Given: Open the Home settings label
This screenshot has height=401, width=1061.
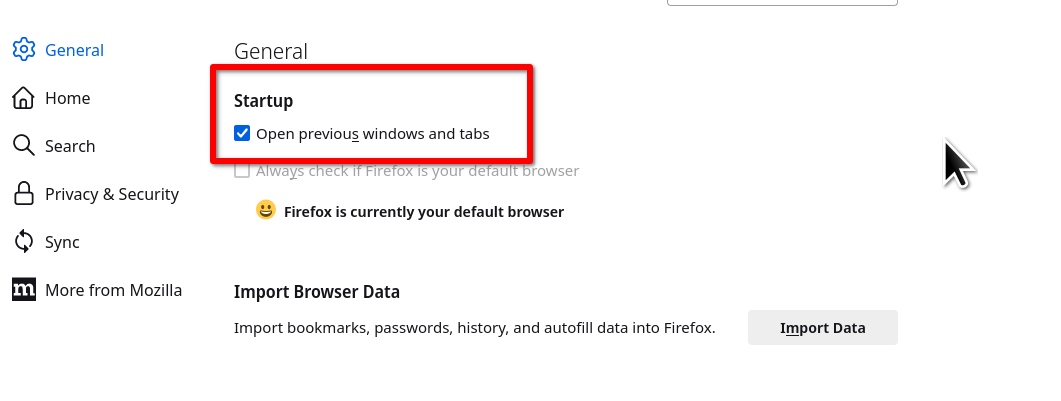Looking at the screenshot, I should [x=67, y=98].
